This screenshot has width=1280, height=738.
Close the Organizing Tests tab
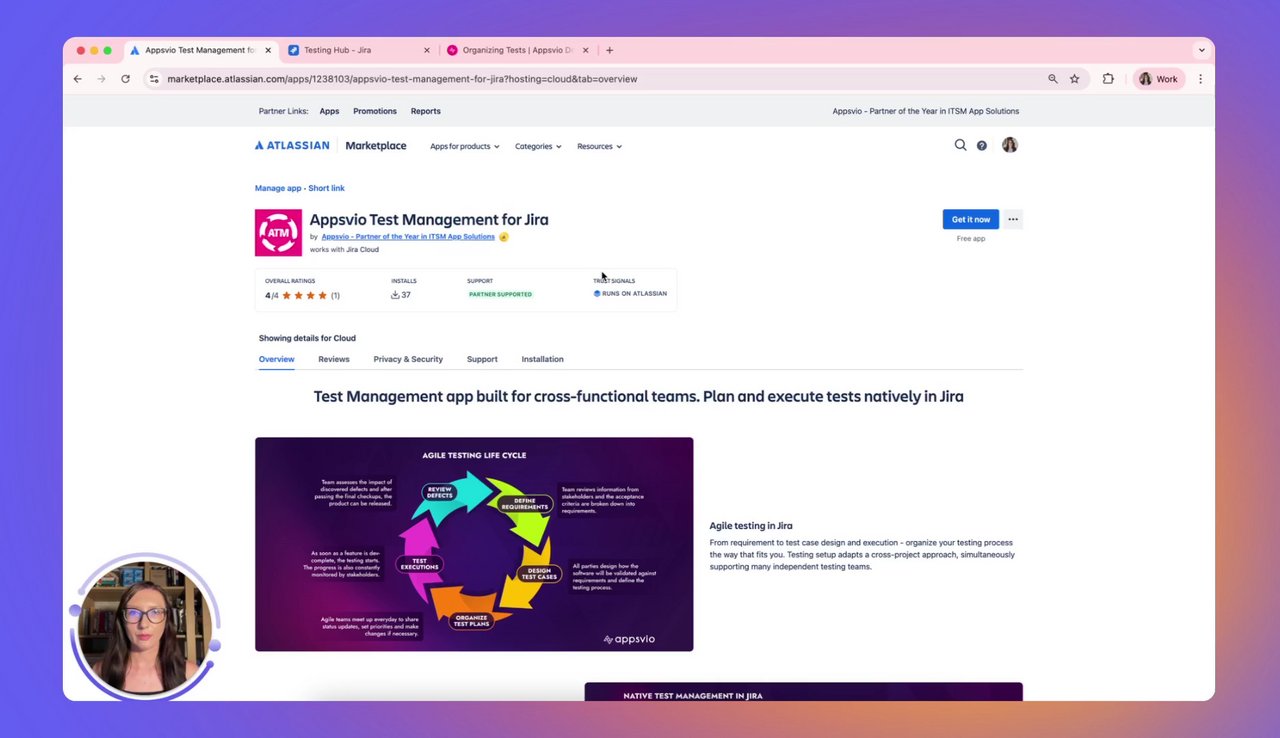[586, 50]
